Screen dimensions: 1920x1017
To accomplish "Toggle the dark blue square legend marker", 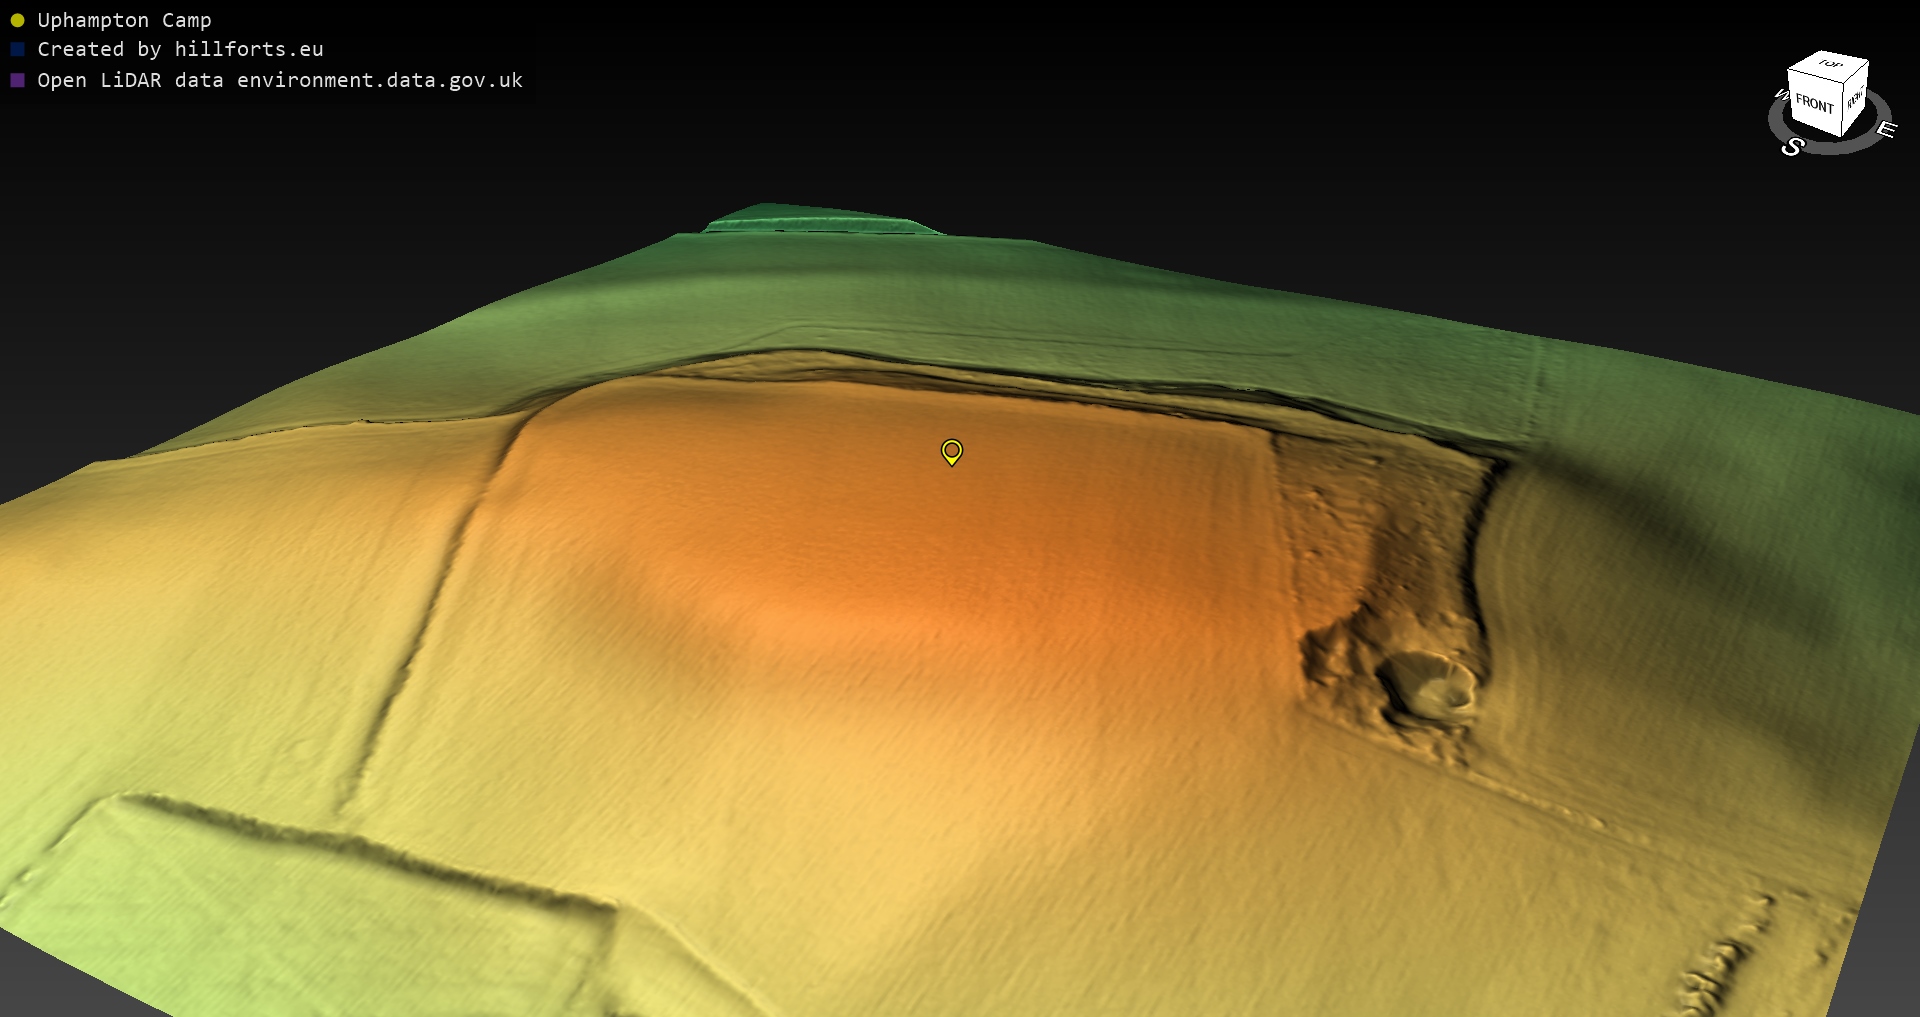I will tap(17, 49).
